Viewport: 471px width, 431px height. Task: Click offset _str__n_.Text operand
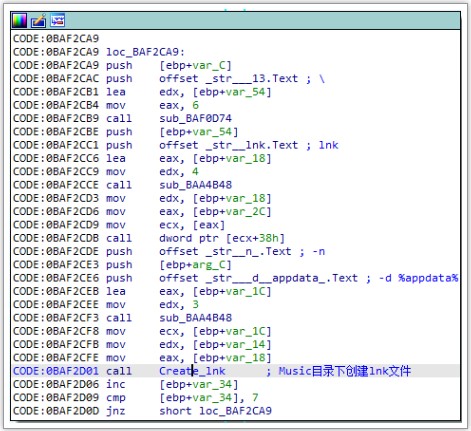pos(225,251)
